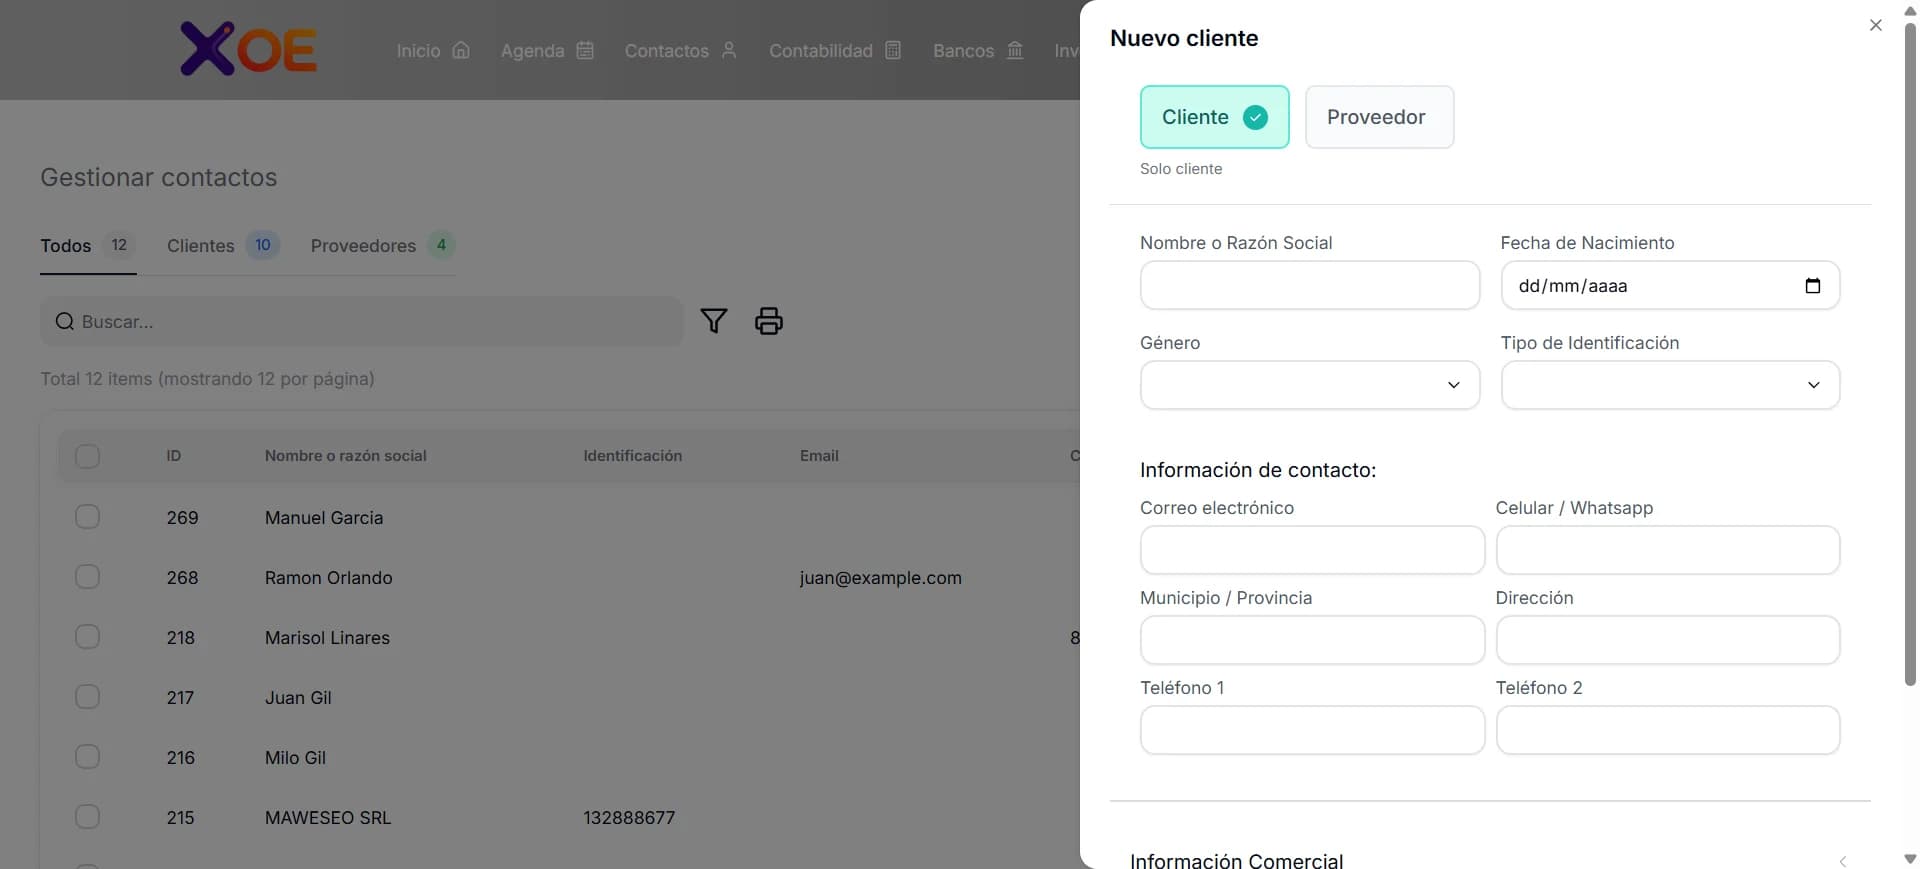Click the XOE logo
Screen dimensions: 1920x869
tap(248, 49)
